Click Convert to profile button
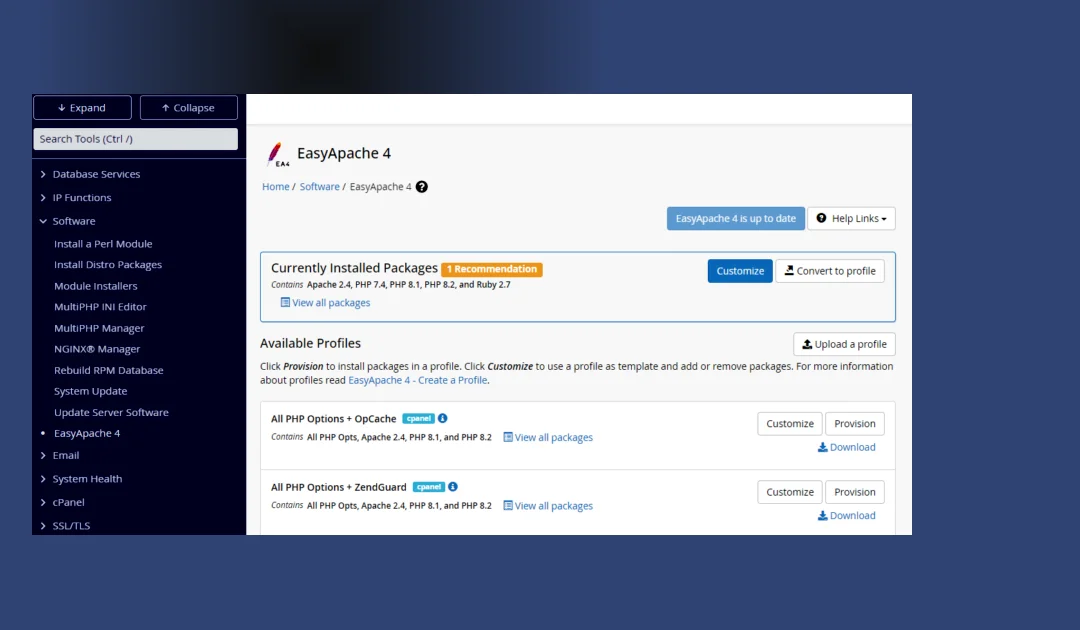Image resolution: width=1080 pixels, height=630 pixels. pos(830,271)
